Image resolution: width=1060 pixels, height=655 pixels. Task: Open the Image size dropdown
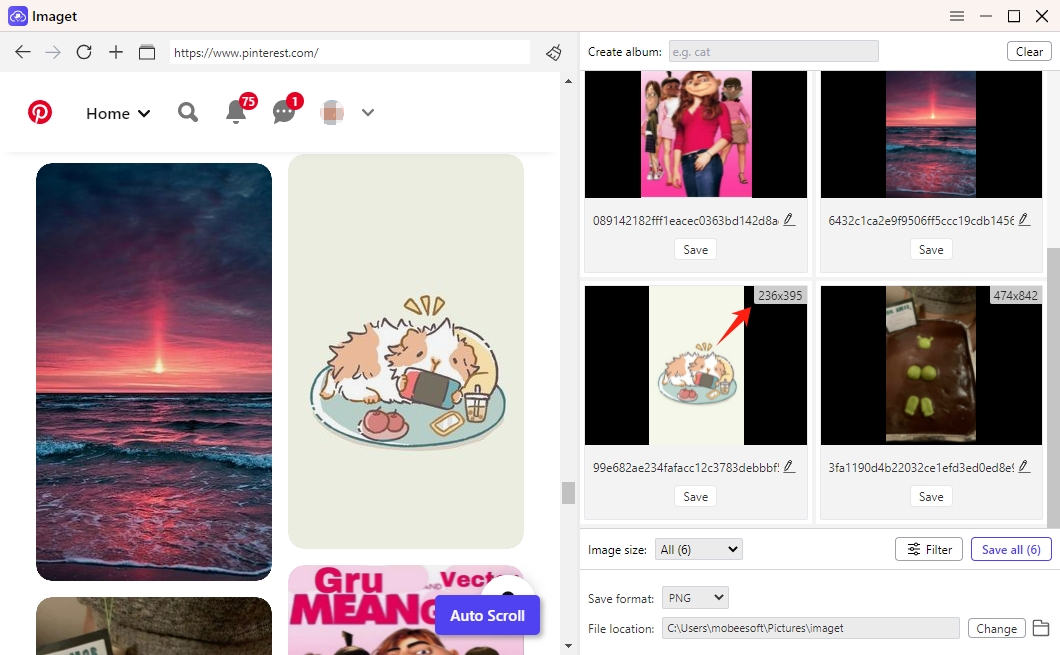pyautogui.click(x=699, y=549)
